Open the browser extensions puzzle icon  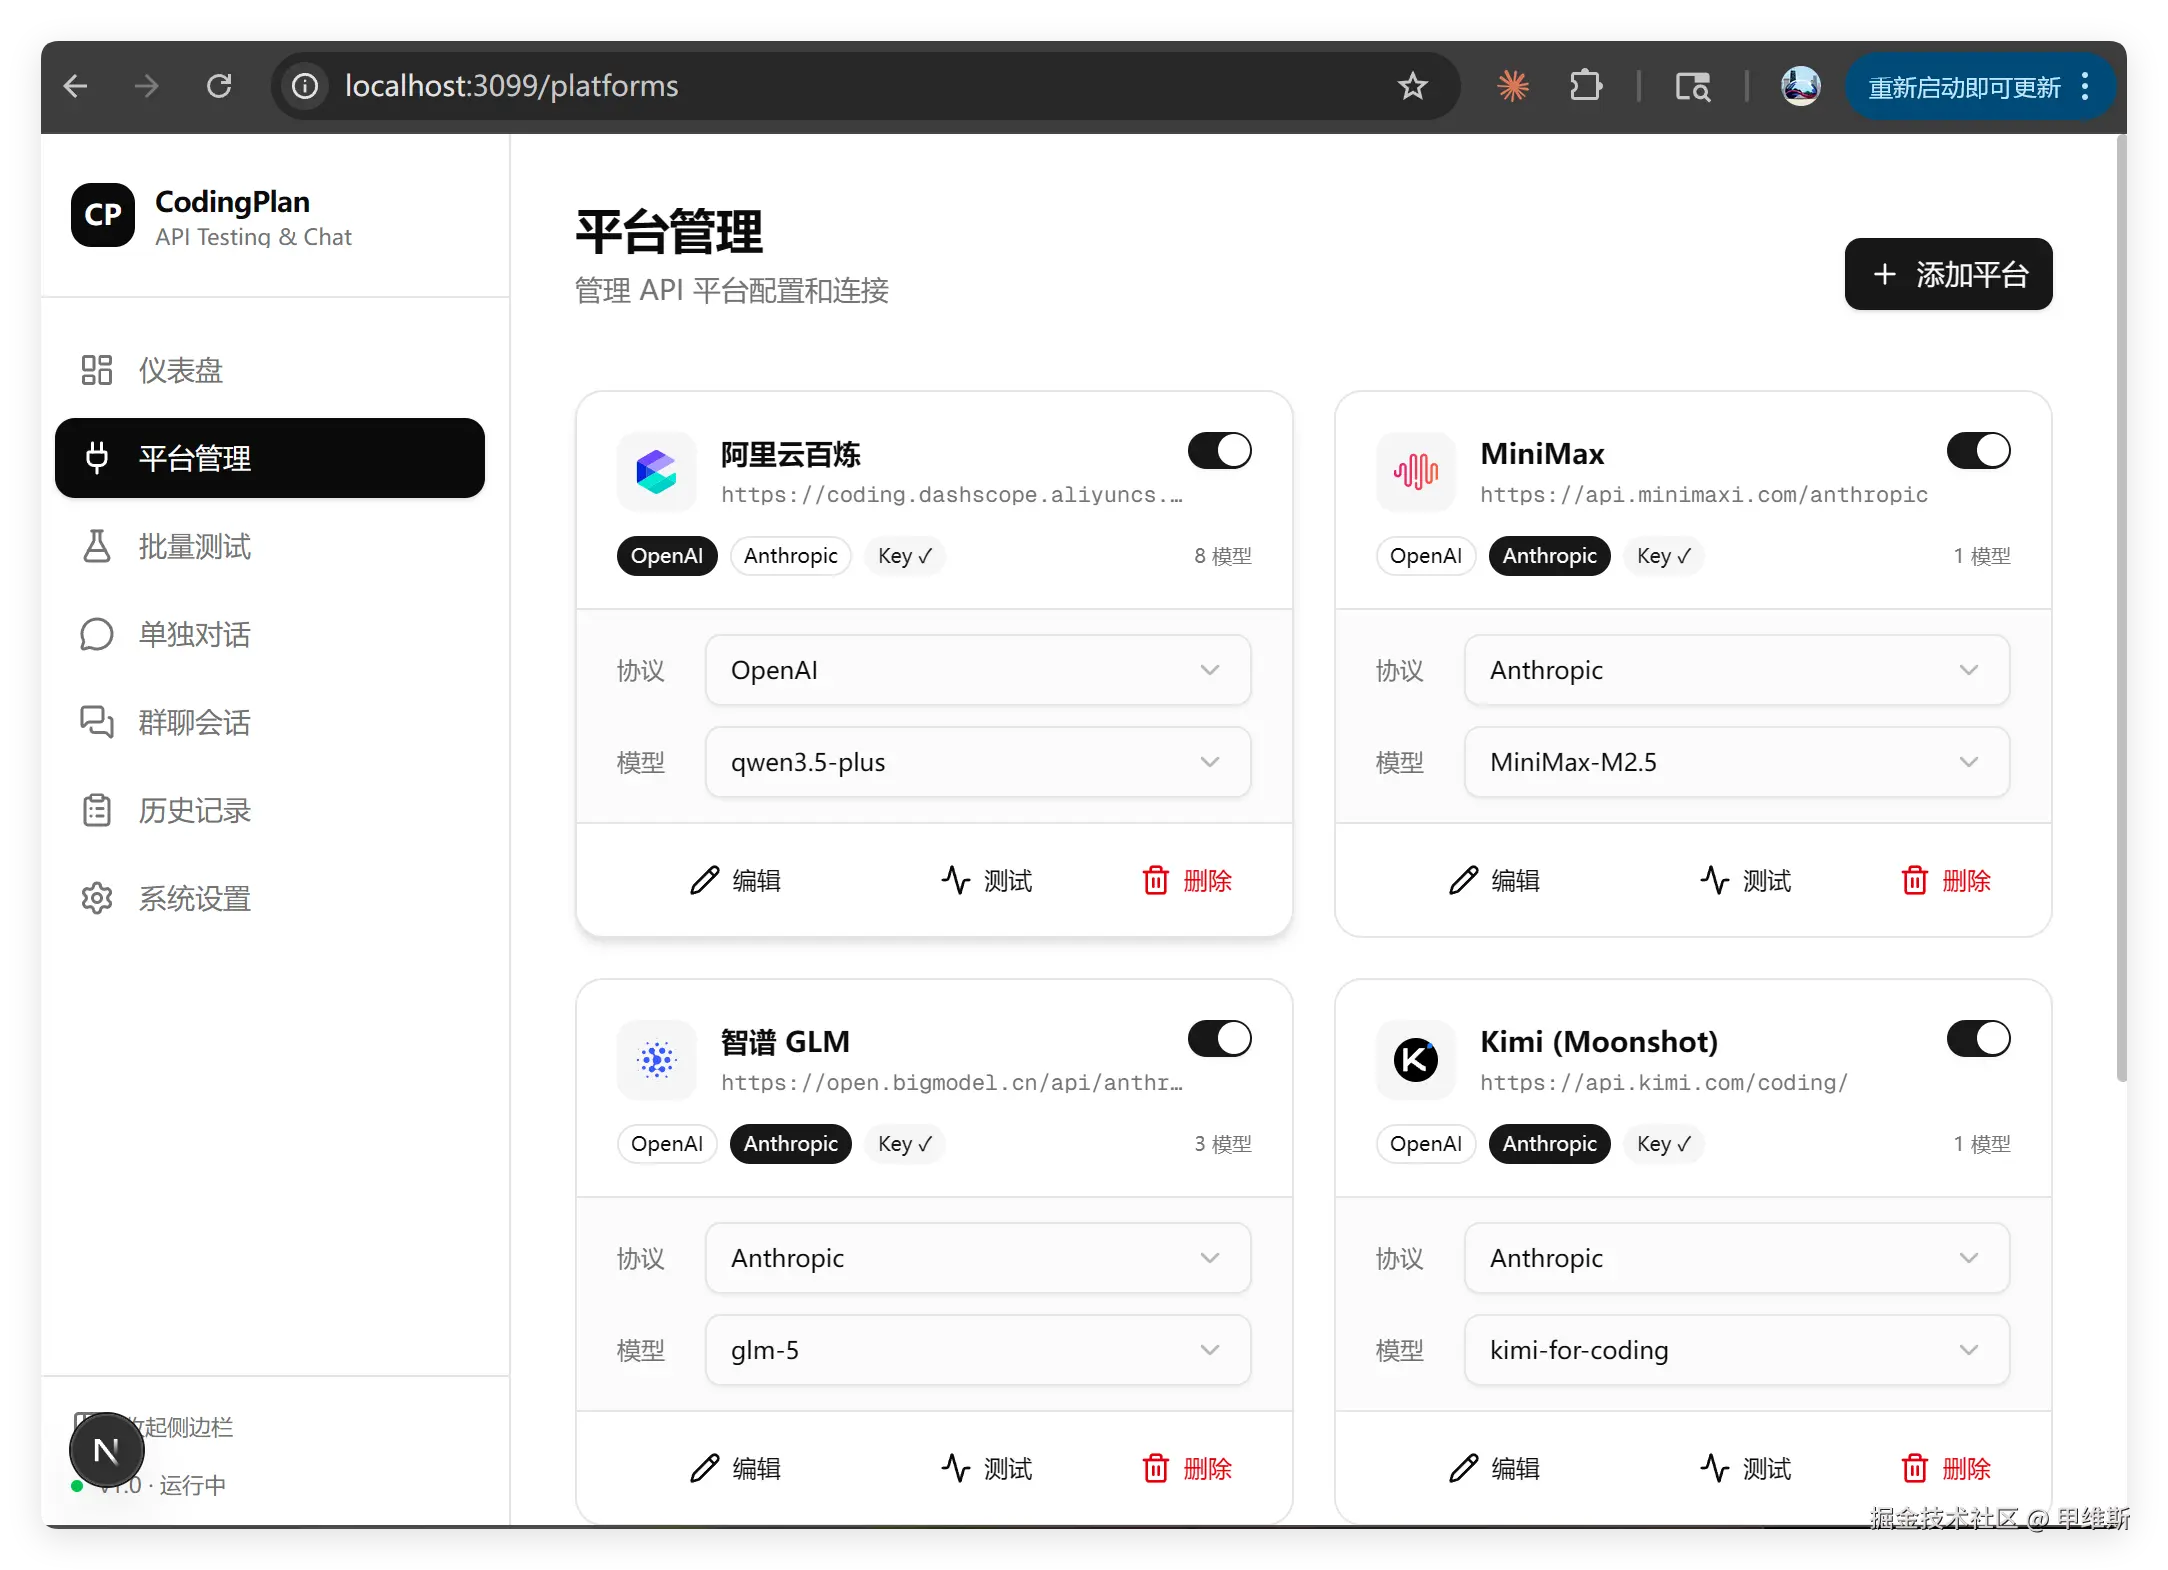point(1585,86)
